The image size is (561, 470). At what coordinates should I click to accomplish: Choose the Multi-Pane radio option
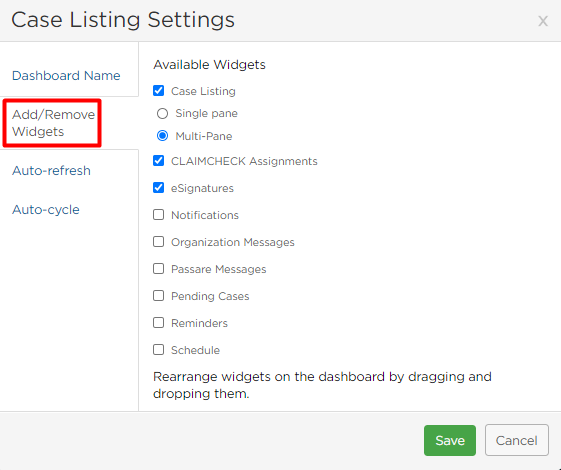pos(162,136)
